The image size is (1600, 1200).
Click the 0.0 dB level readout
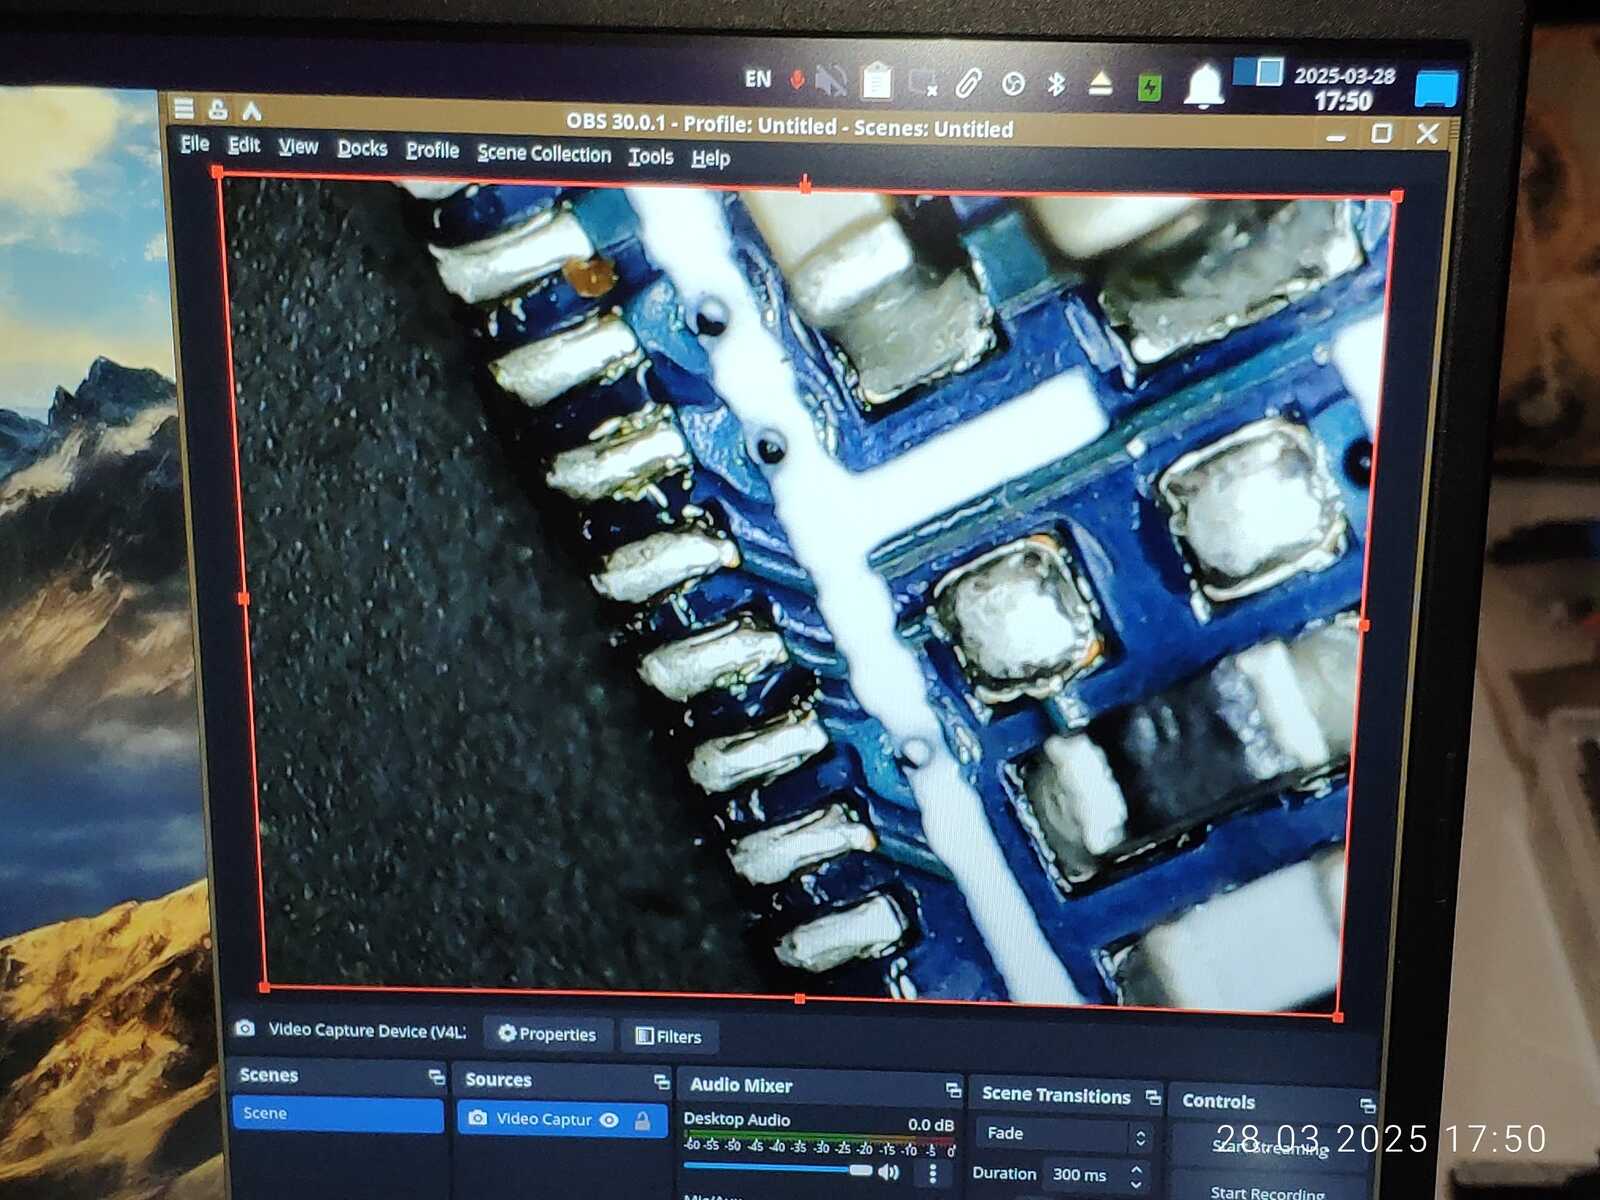coord(930,1125)
